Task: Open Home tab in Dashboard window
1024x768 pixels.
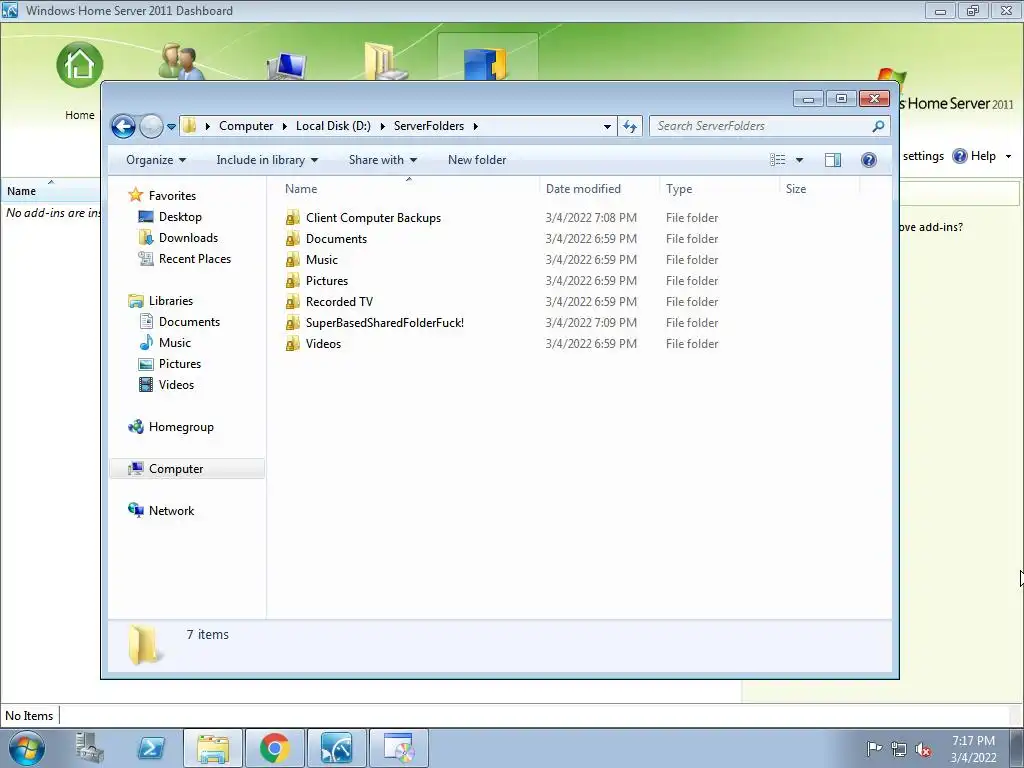Action: (80, 80)
